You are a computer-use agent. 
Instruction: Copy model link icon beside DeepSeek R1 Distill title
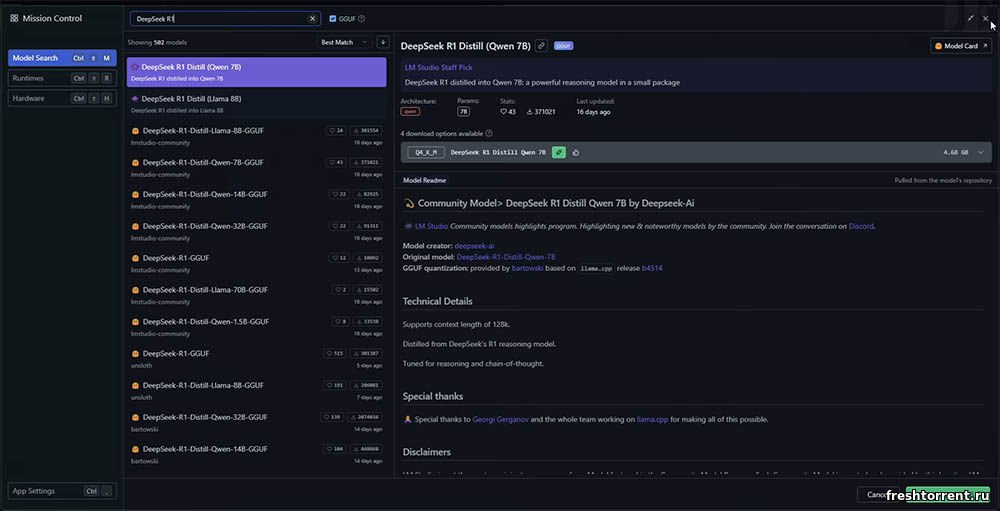pos(541,45)
